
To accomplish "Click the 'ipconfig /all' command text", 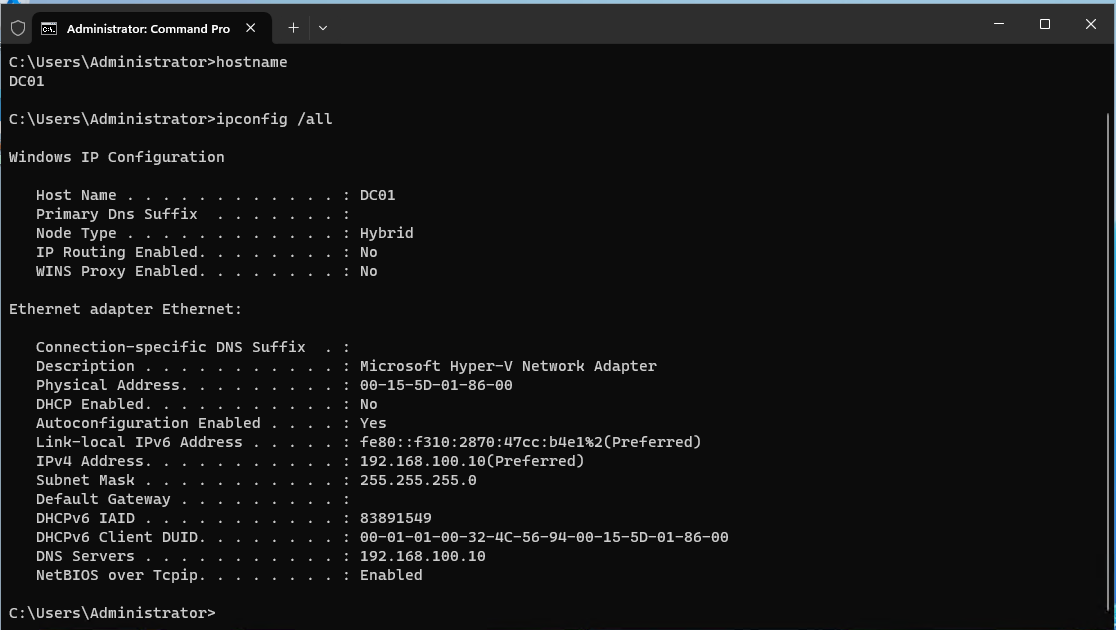I will pos(274,119).
